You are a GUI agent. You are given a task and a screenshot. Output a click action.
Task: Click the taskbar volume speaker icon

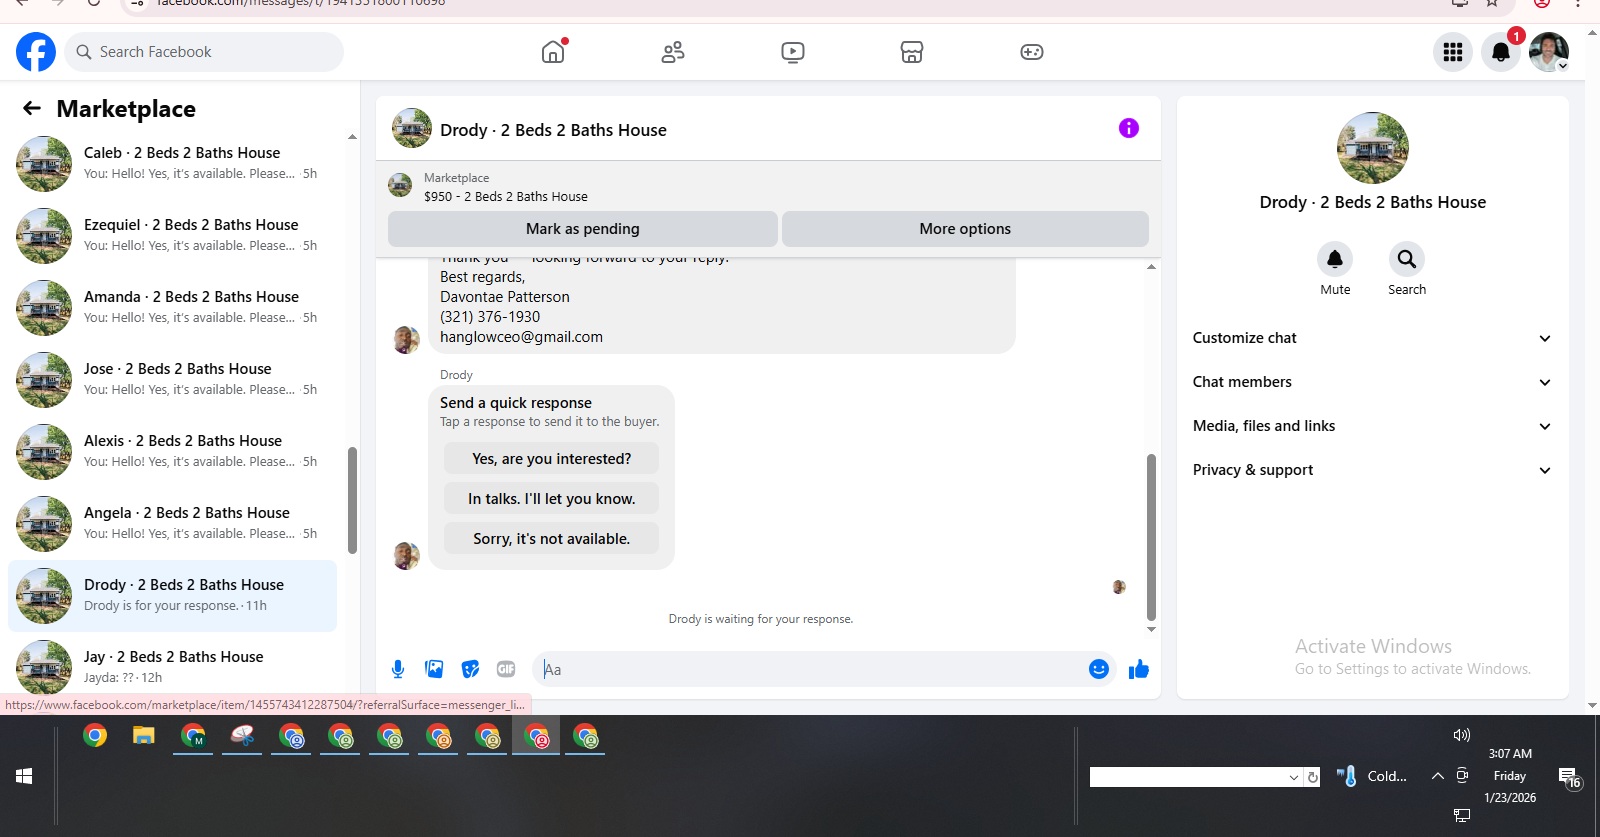click(1462, 735)
